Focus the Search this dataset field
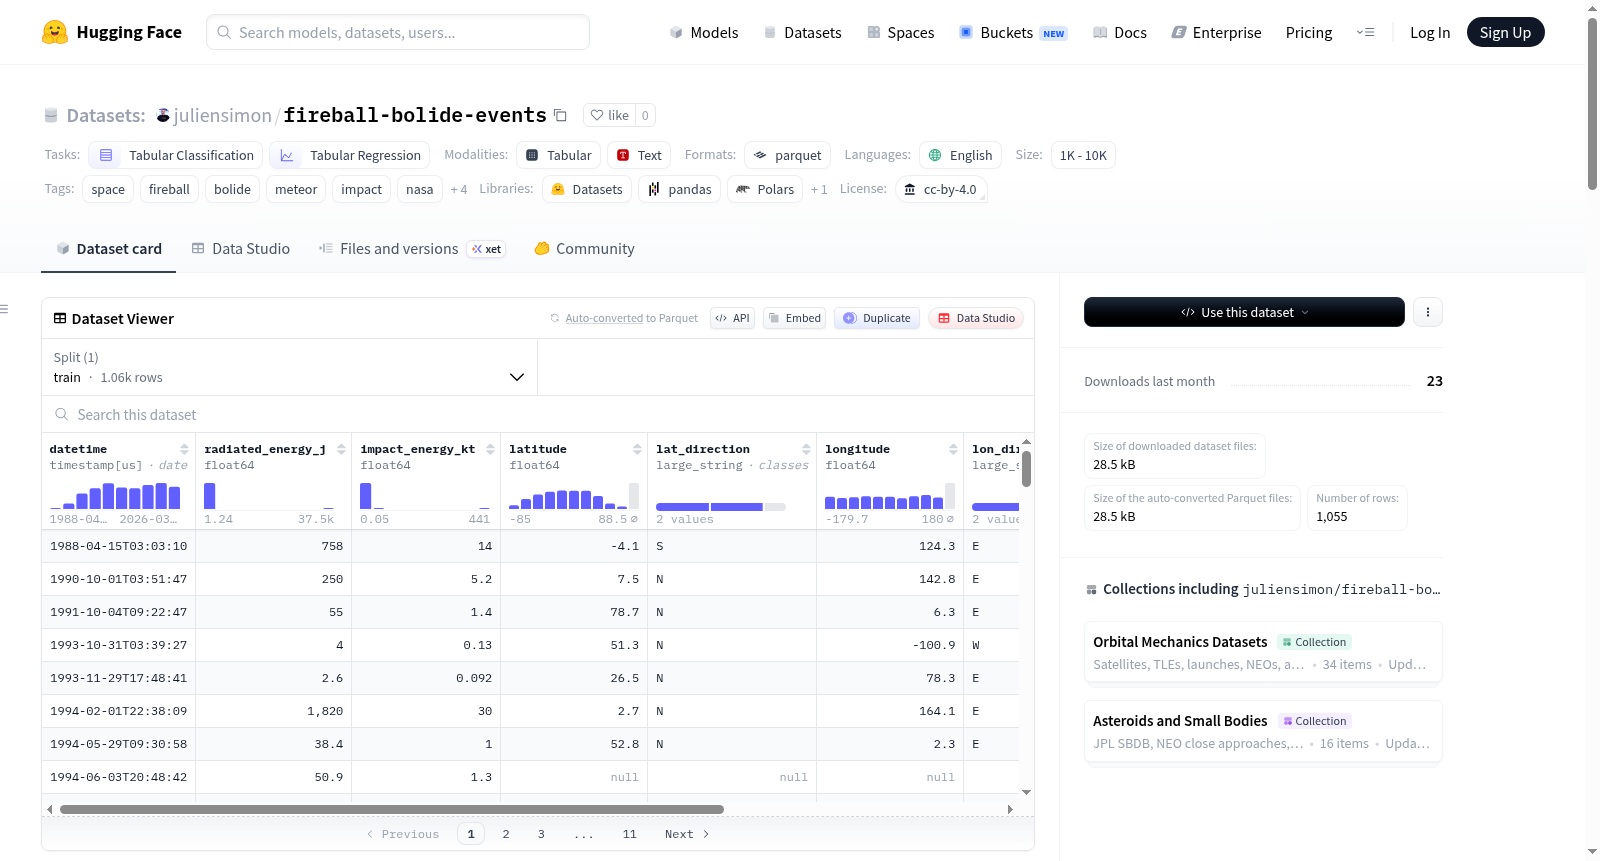 (x=538, y=414)
